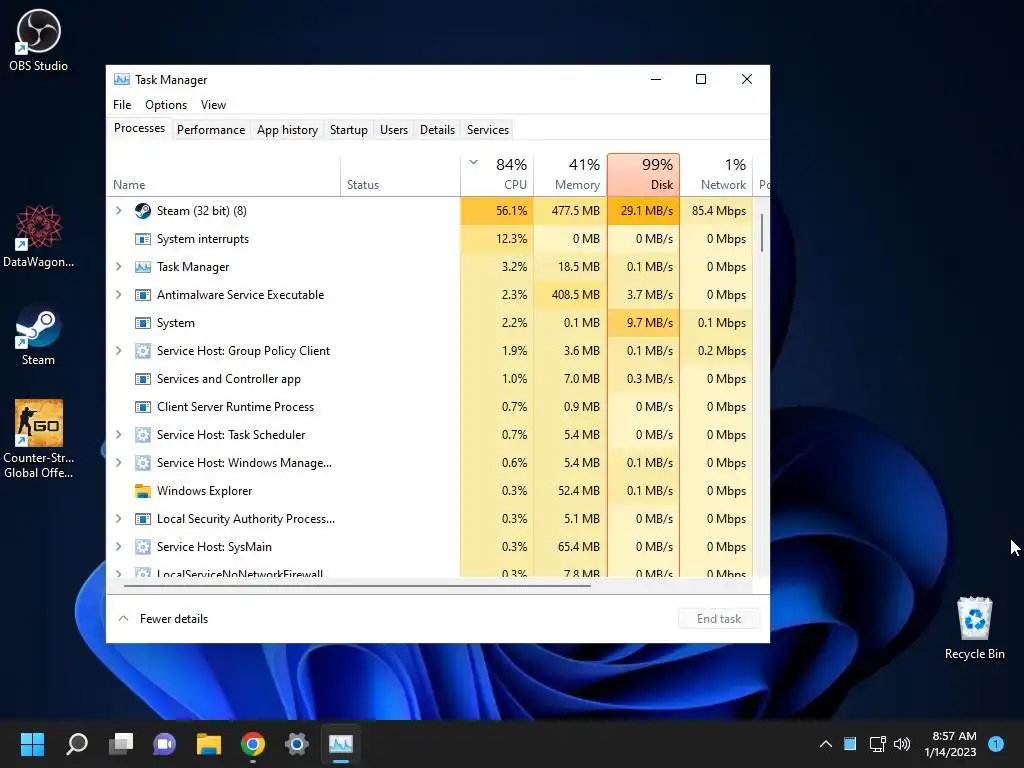Viewport: 1024px width, 768px height.
Task: Open the Options menu
Action: click(166, 105)
